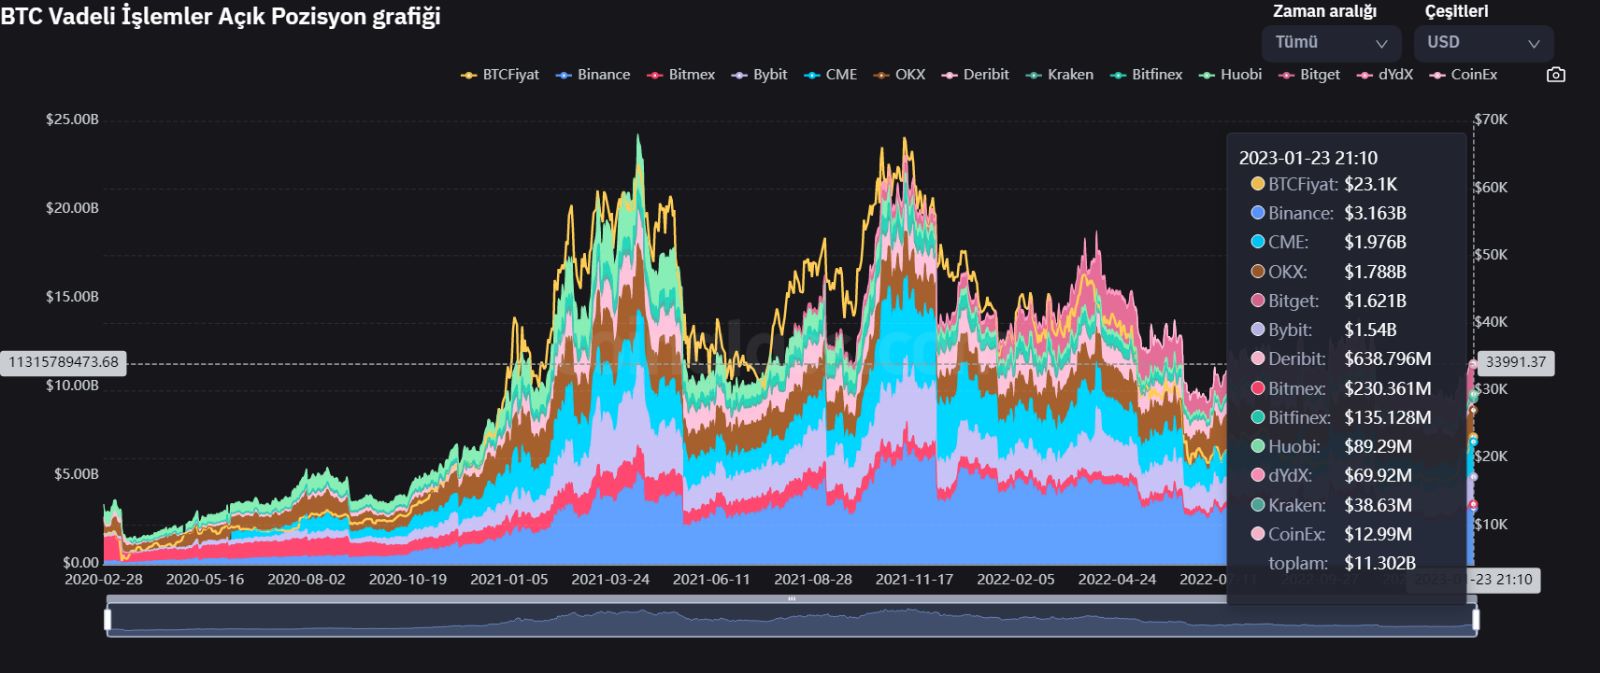The image size is (1600, 673).
Task: Click the Zaman aralığı label
Action: 1324,11
